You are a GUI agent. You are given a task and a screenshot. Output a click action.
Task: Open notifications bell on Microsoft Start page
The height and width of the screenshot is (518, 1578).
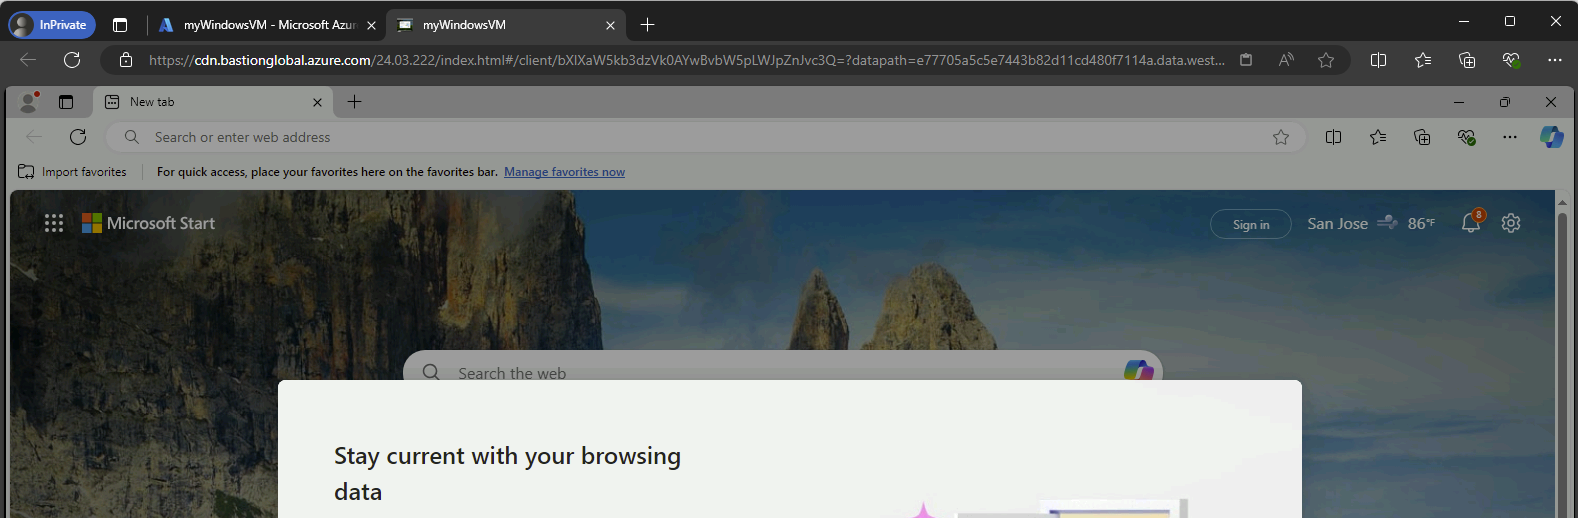point(1470,223)
